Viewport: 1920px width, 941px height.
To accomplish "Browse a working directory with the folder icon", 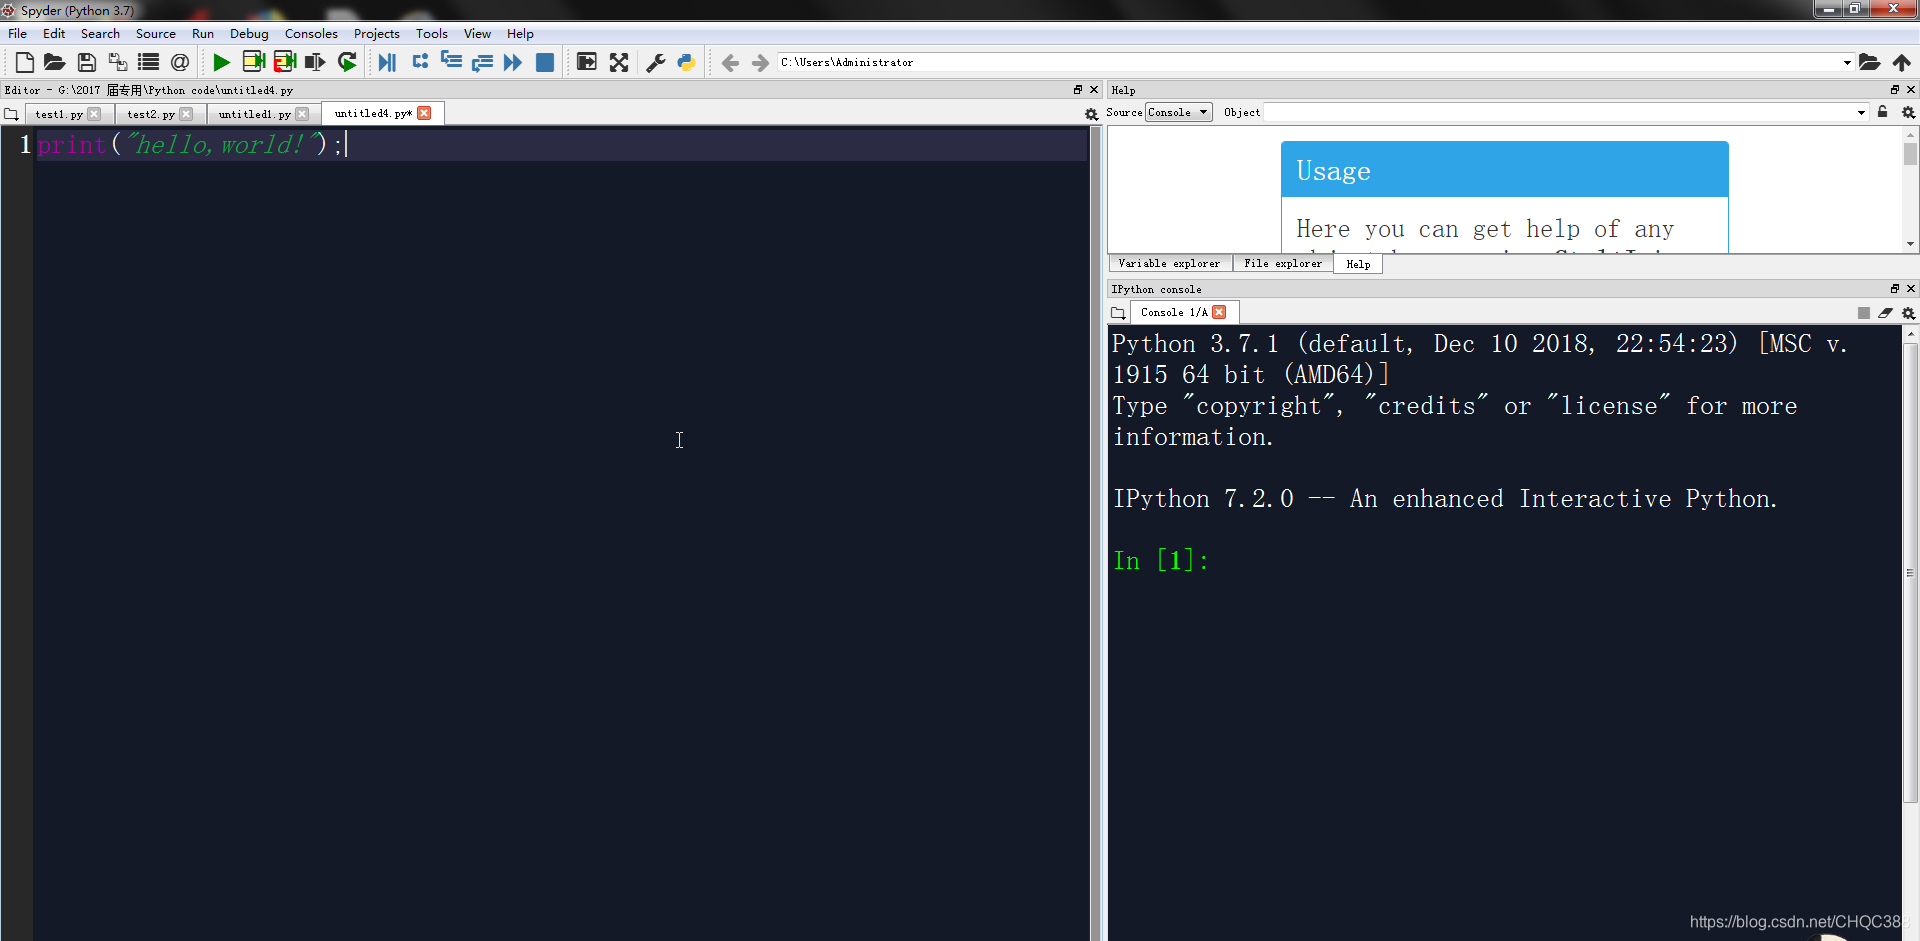I will tap(1870, 62).
